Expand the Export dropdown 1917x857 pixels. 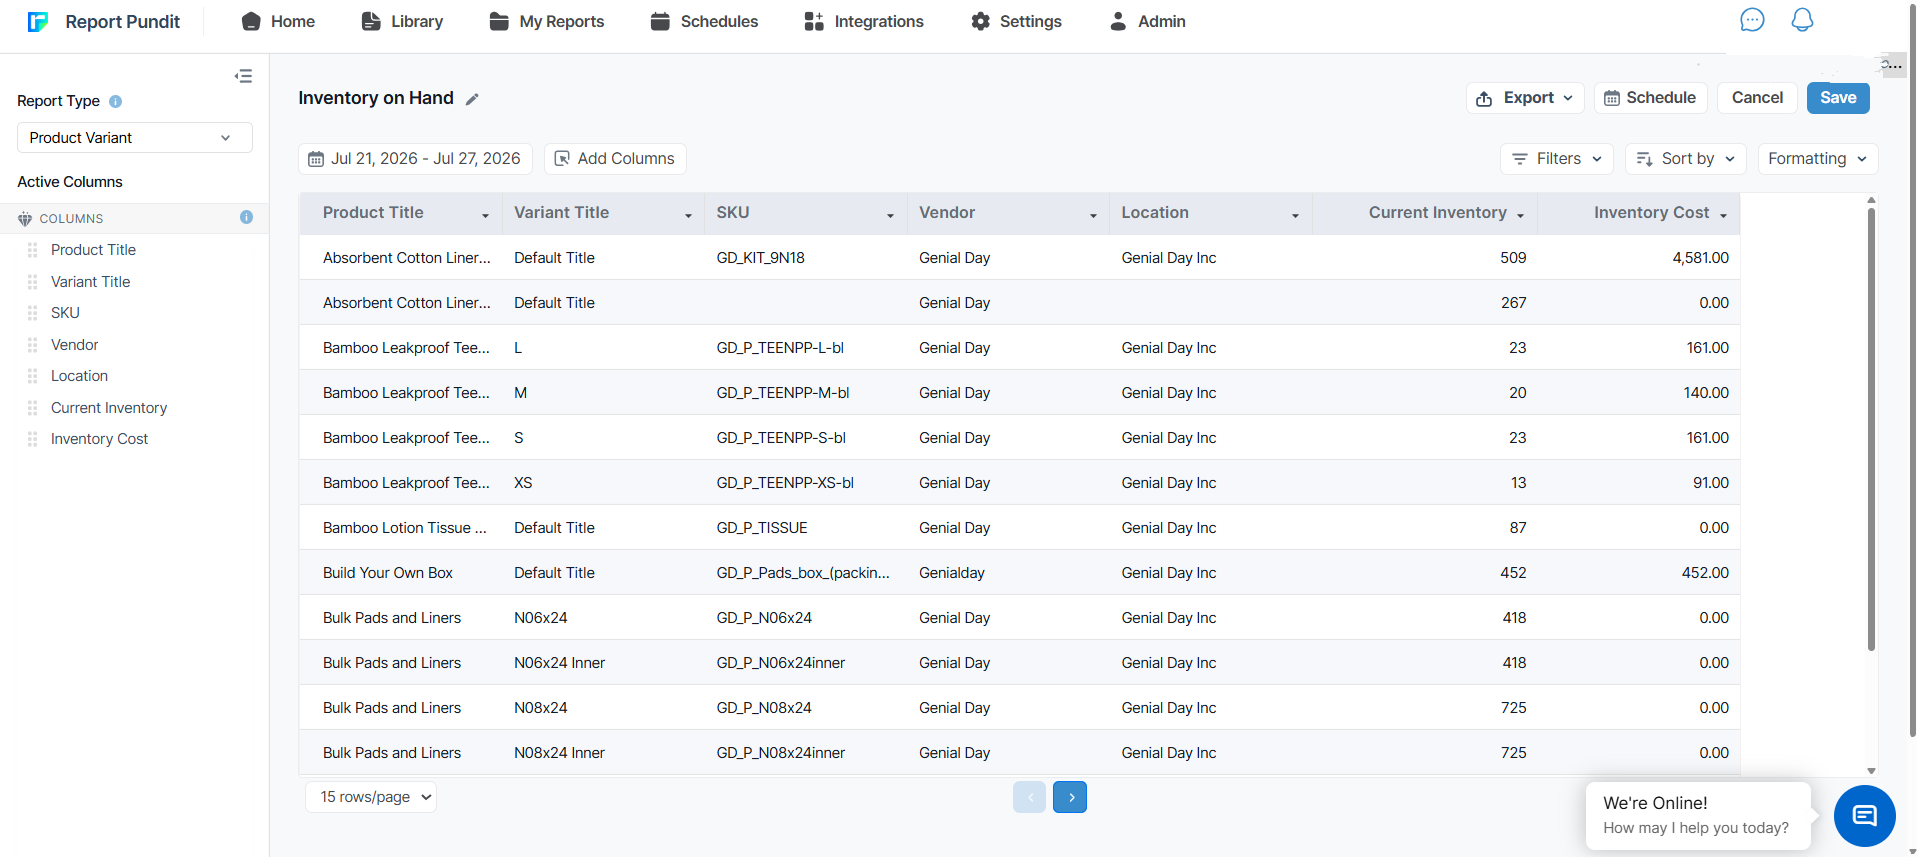click(x=1525, y=98)
